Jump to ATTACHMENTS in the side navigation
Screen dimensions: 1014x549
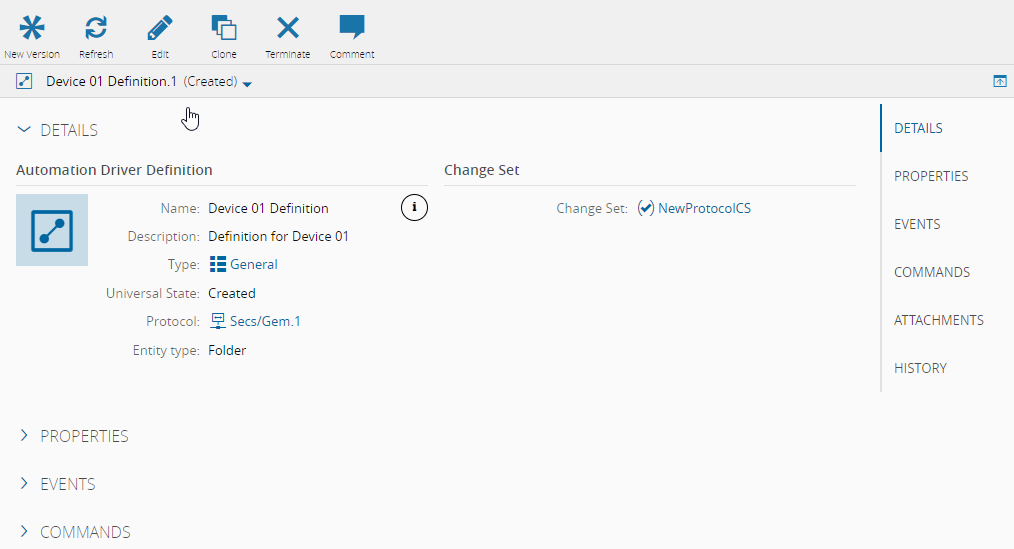click(x=939, y=320)
